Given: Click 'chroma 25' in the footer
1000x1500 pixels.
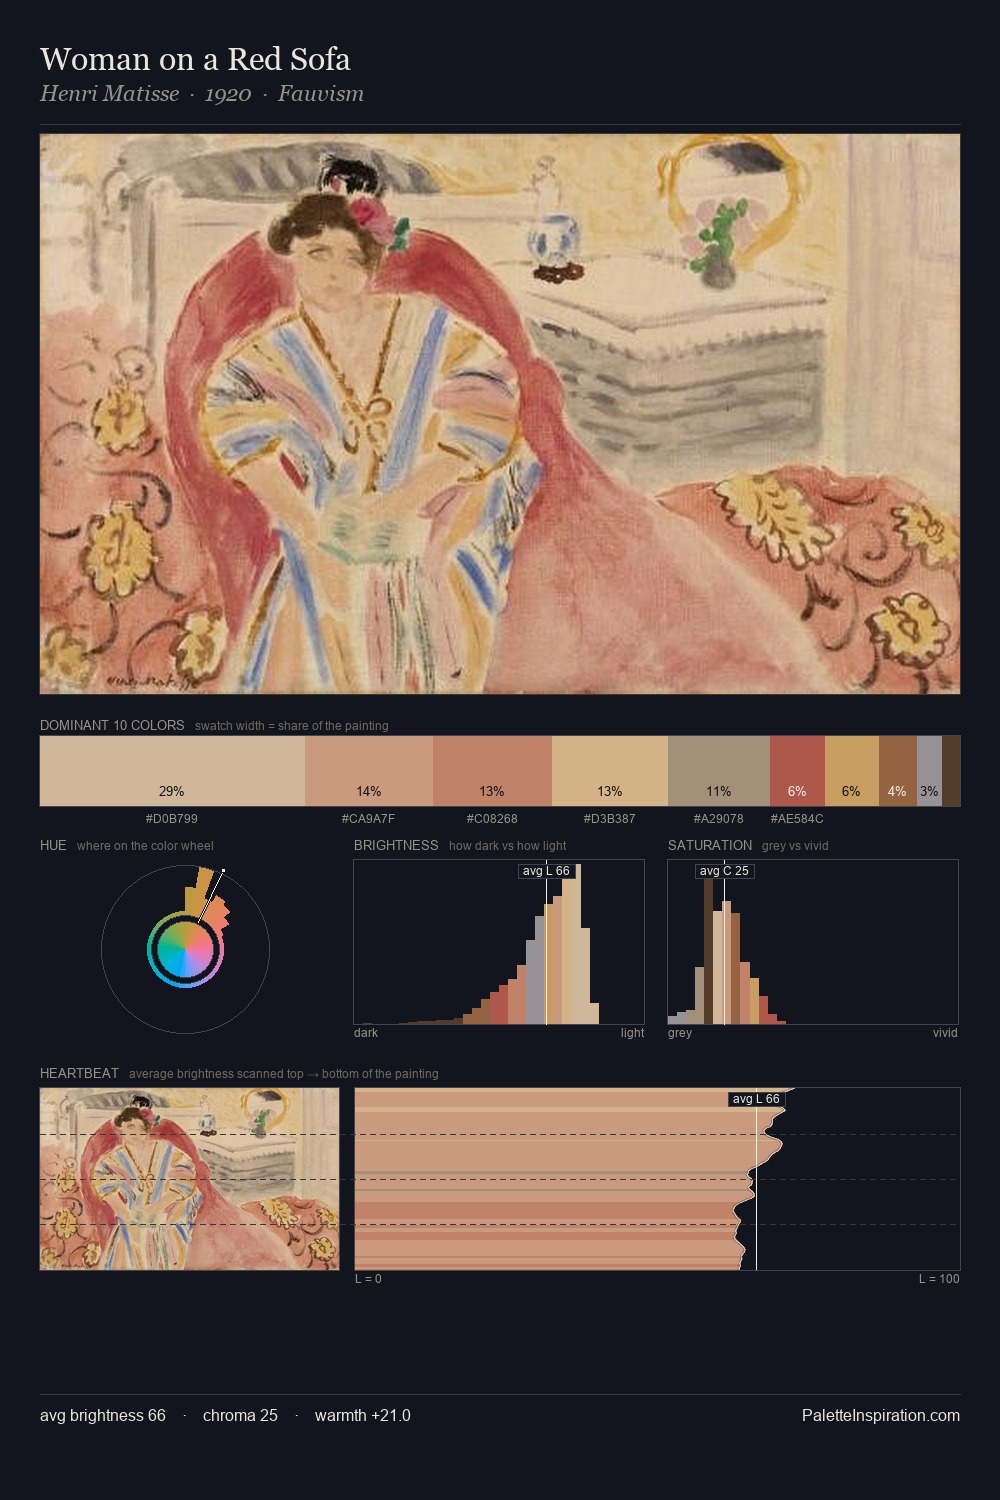Looking at the screenshot, I should [240, 1415].
